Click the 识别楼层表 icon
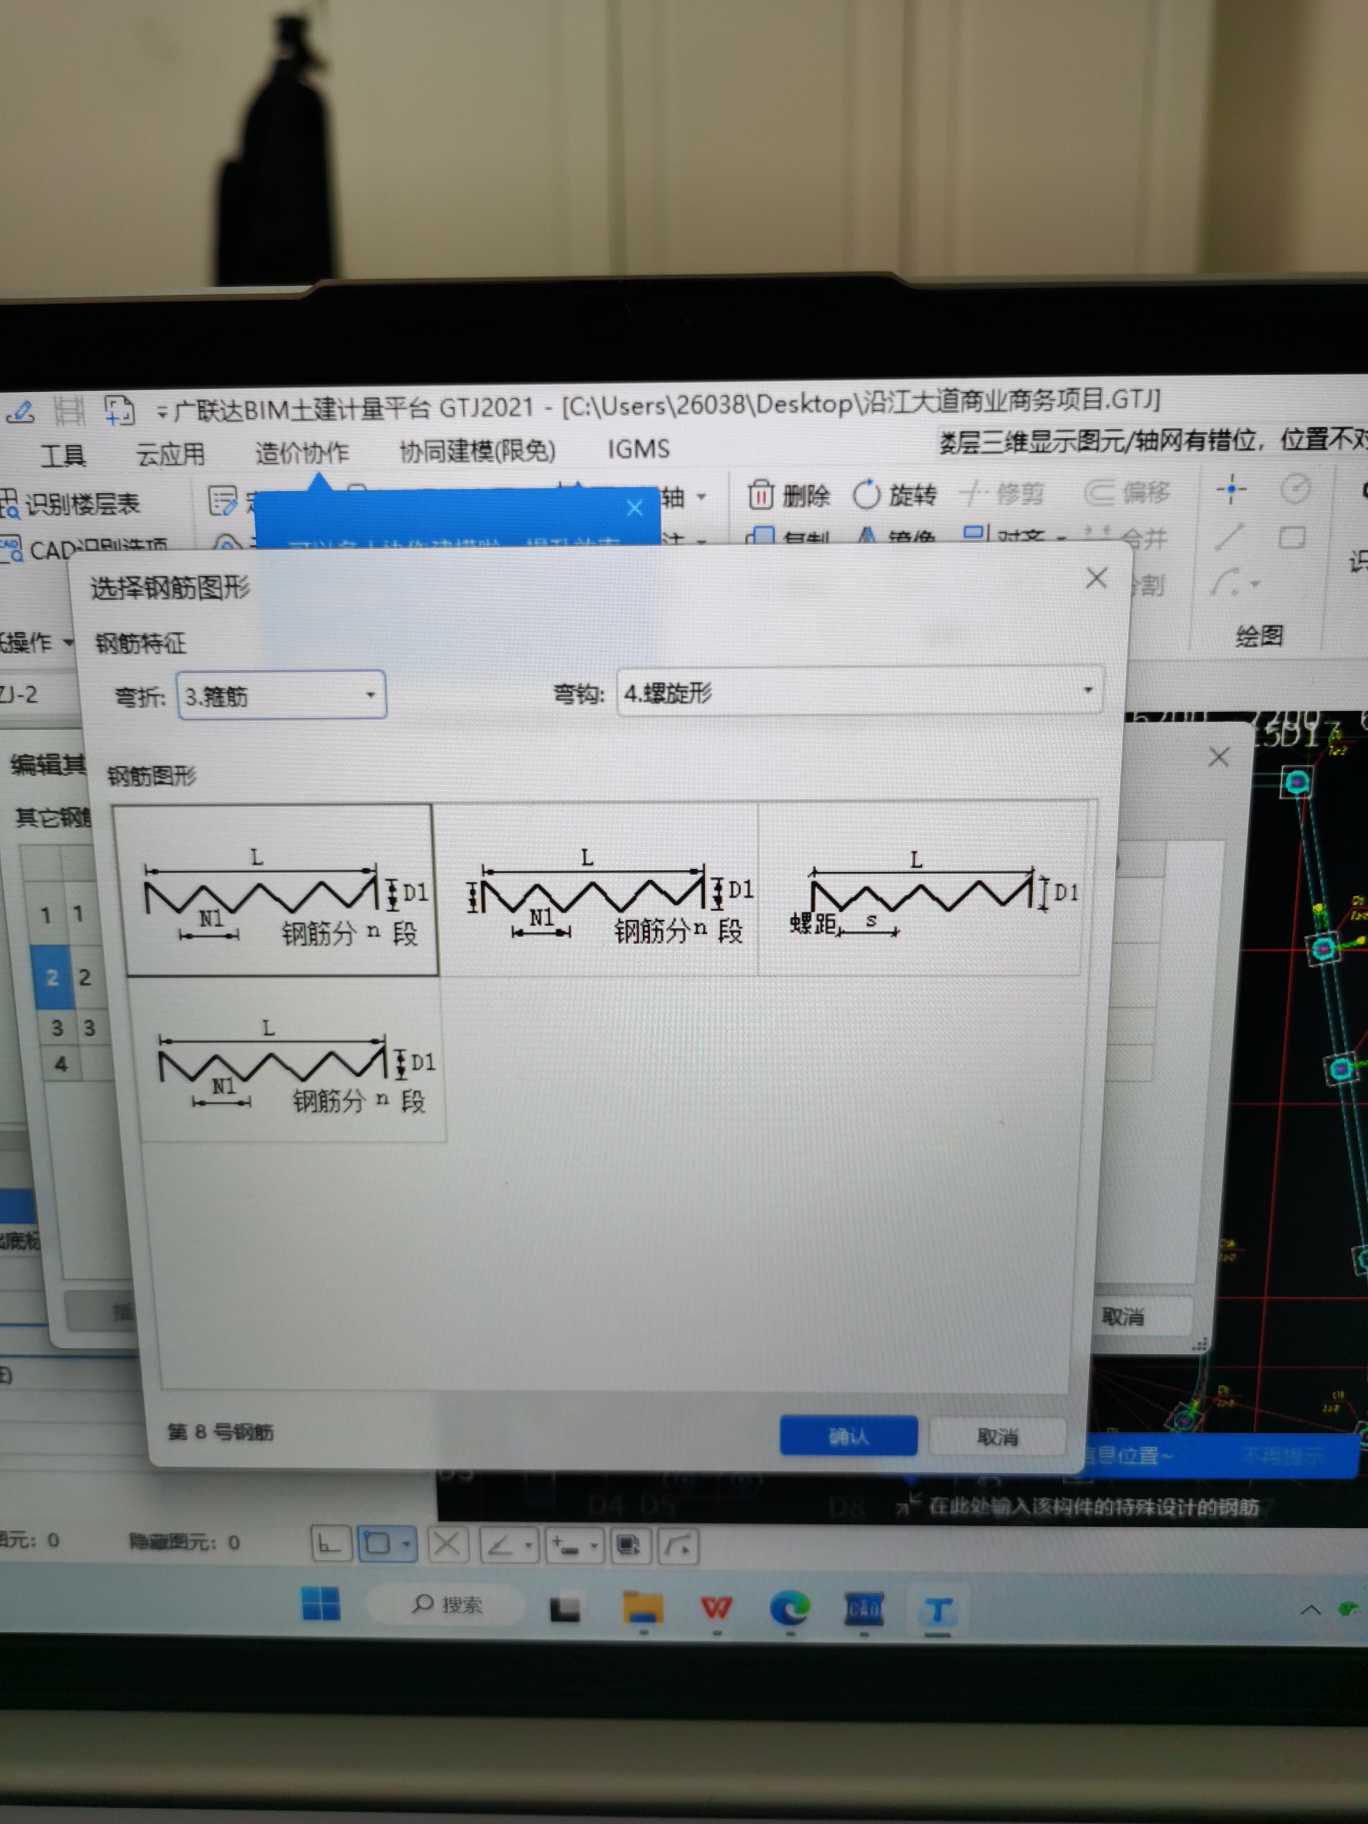The width and height of the screenshot is (1368, 1824). point(10,504)
